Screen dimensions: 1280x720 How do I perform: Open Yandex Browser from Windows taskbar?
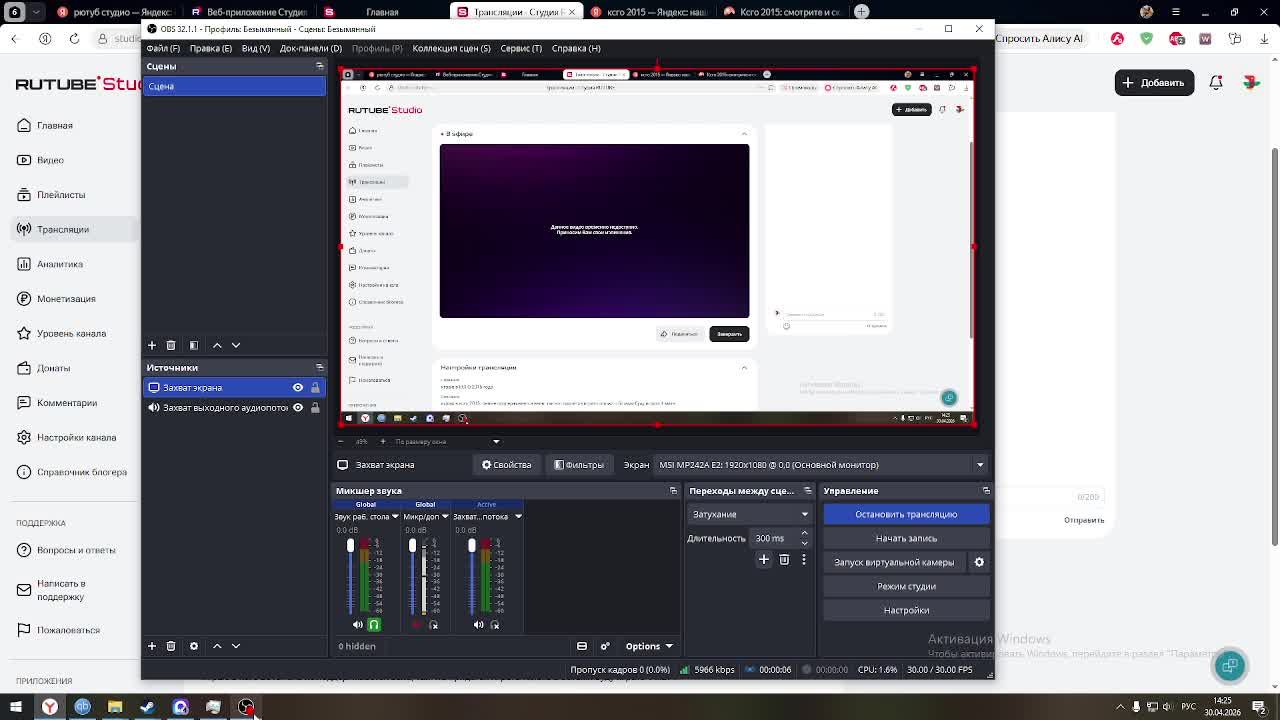(x=49, y=707)
